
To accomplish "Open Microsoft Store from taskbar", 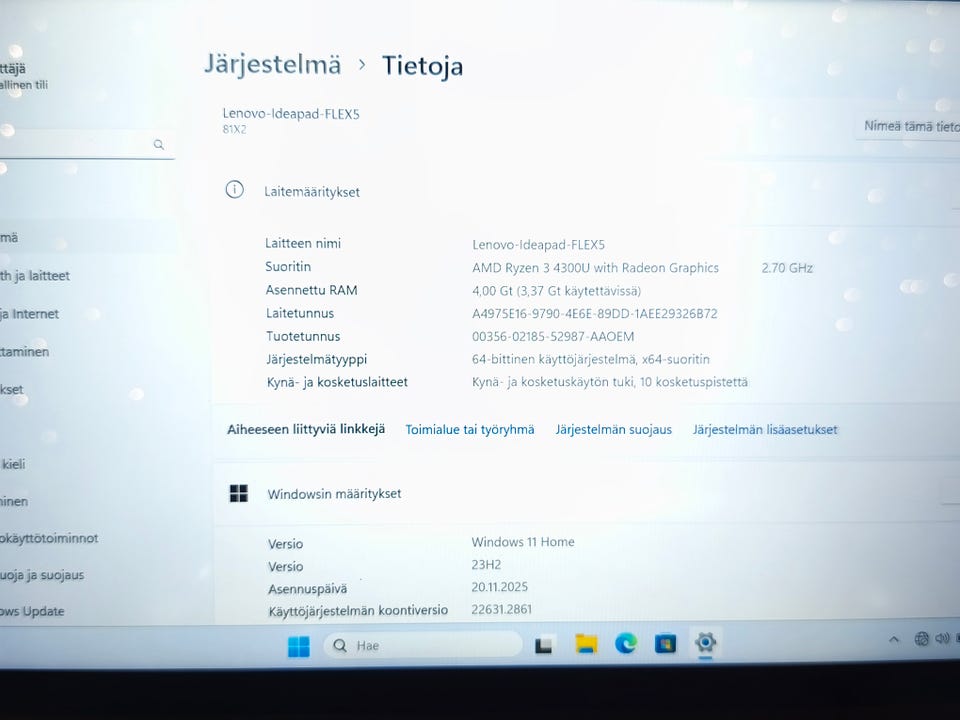I will (x=666, y=643).
